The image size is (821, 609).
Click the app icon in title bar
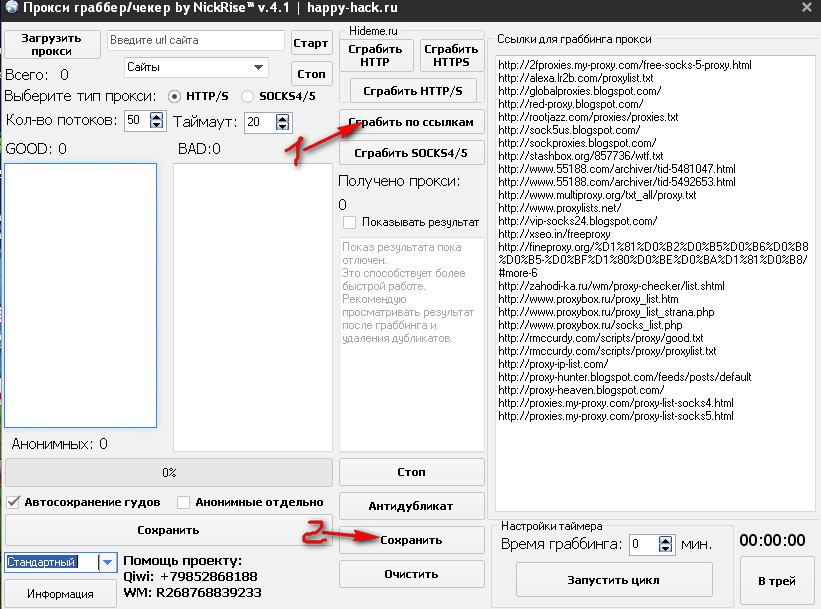click(10, 8)
